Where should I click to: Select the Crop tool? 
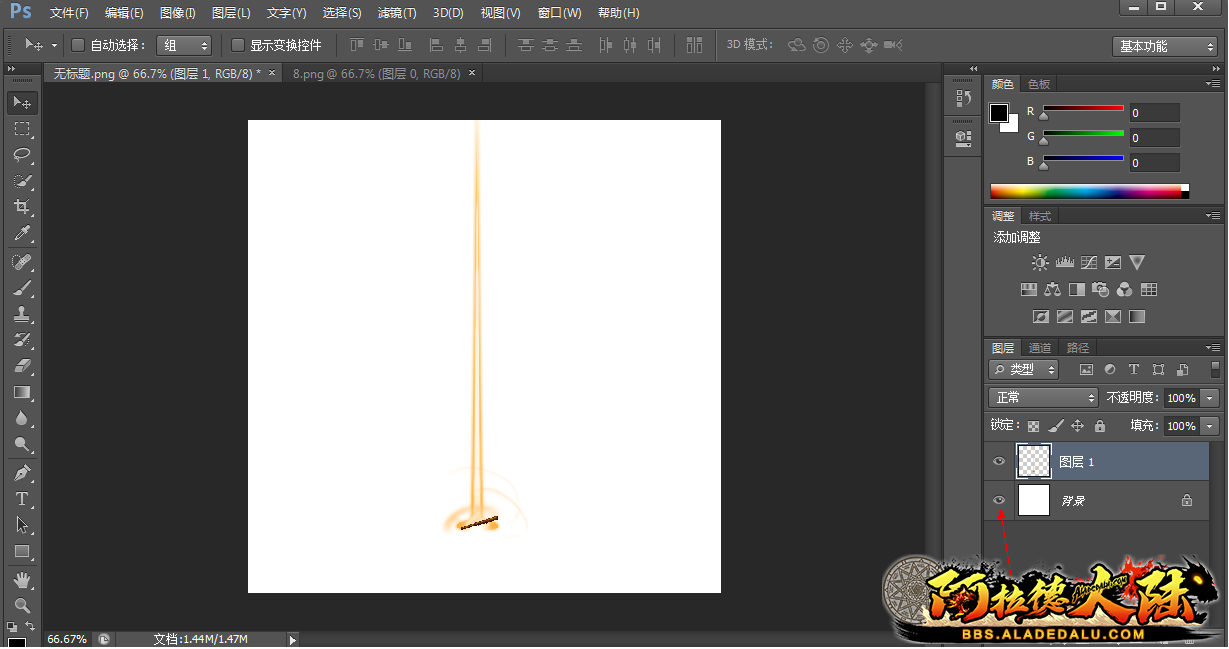tap(22, 207)
